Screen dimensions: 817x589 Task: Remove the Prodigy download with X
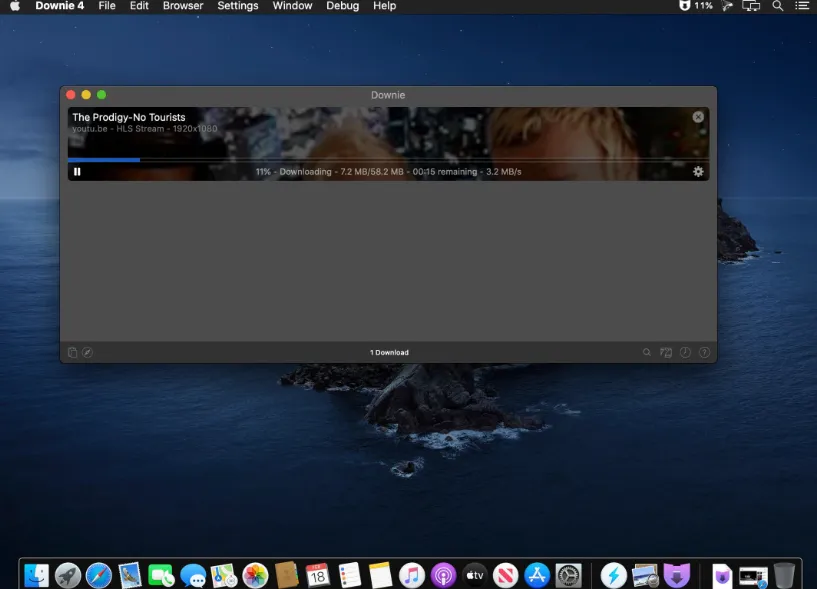point(698,117)
